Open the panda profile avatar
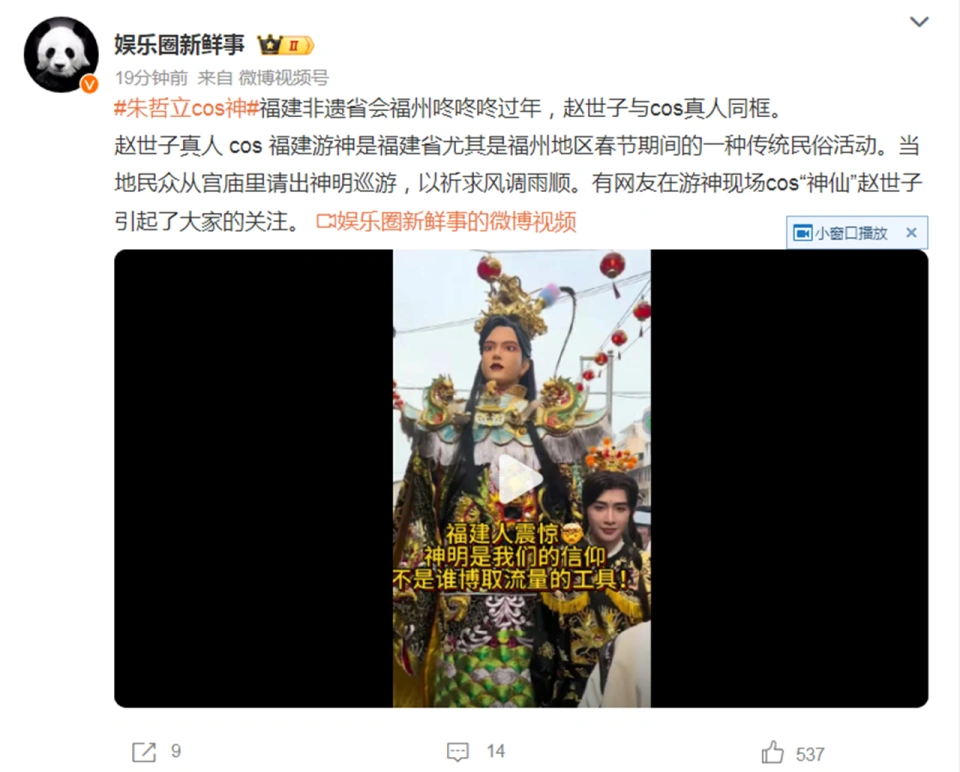Viewport: 960px width, 772px height. point(61,55)
